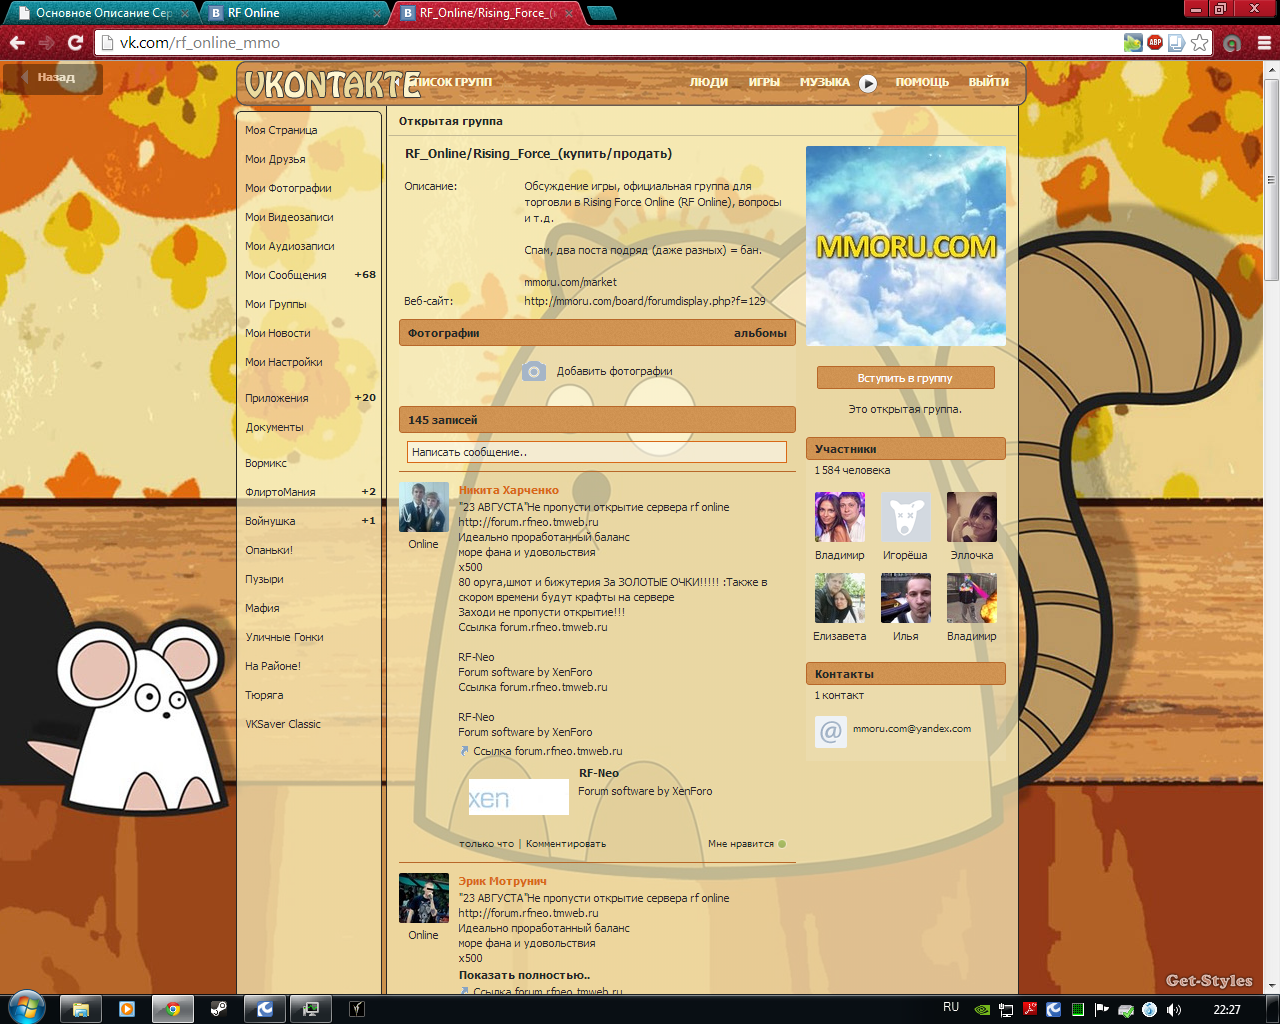1280x1024 pixels.
Task: Open the new tab button
Action: click(x=601, y=14)
